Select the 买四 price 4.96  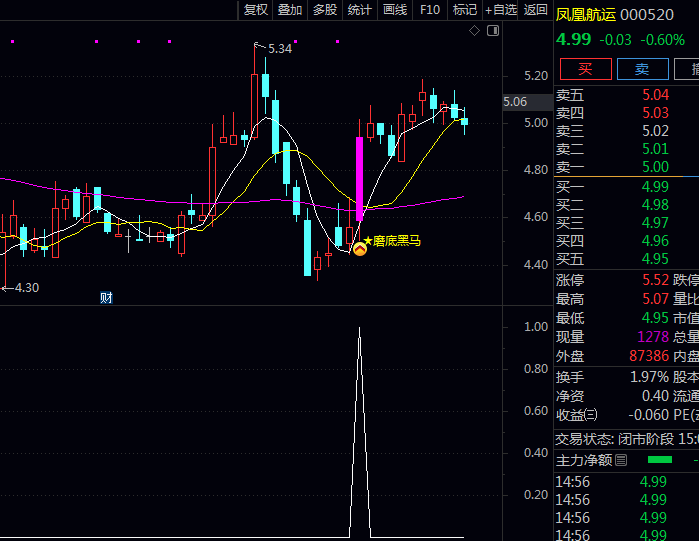655,241
